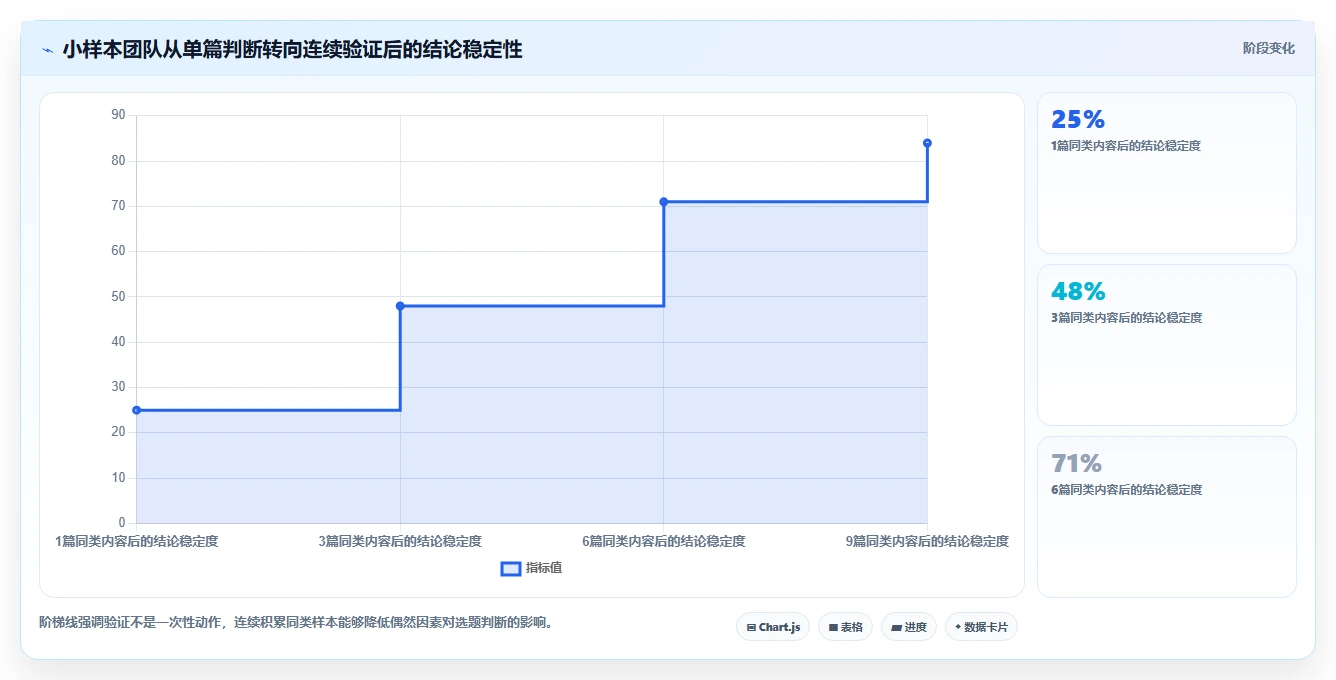Open the 48% stat card
The image size is (1336, 680).
(1166, 345)
